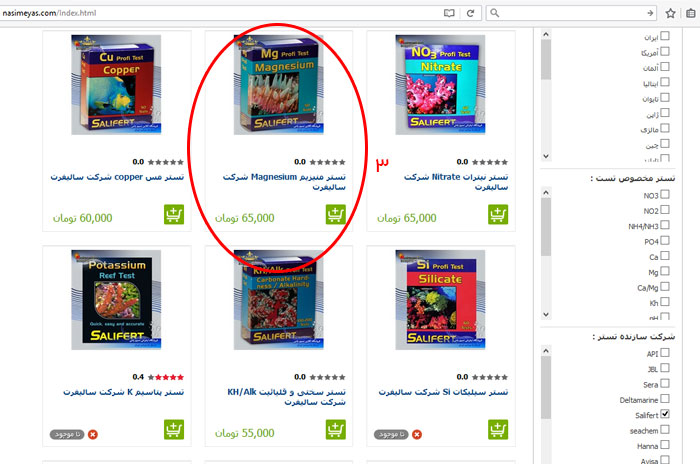Add the Copper tester to the cart
Image resolution: width=700 pixels, height=464 pixels.
coord(174,215)
